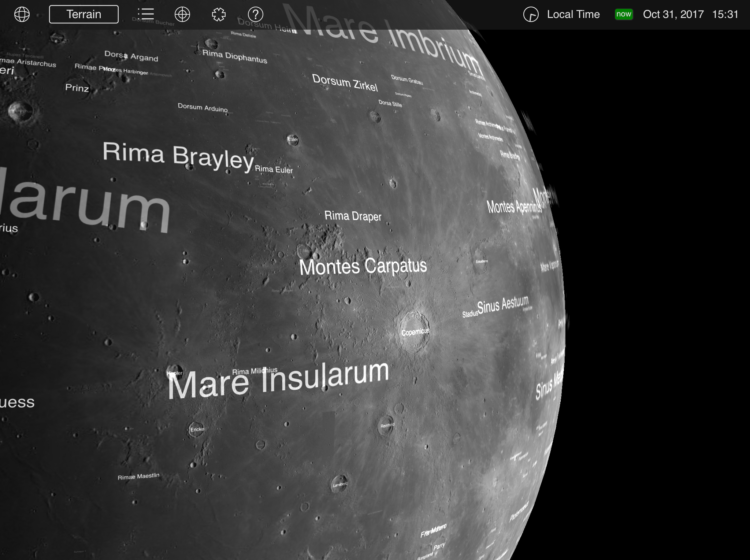
Task: Select the Stadius label
Action: coord(470,314)
